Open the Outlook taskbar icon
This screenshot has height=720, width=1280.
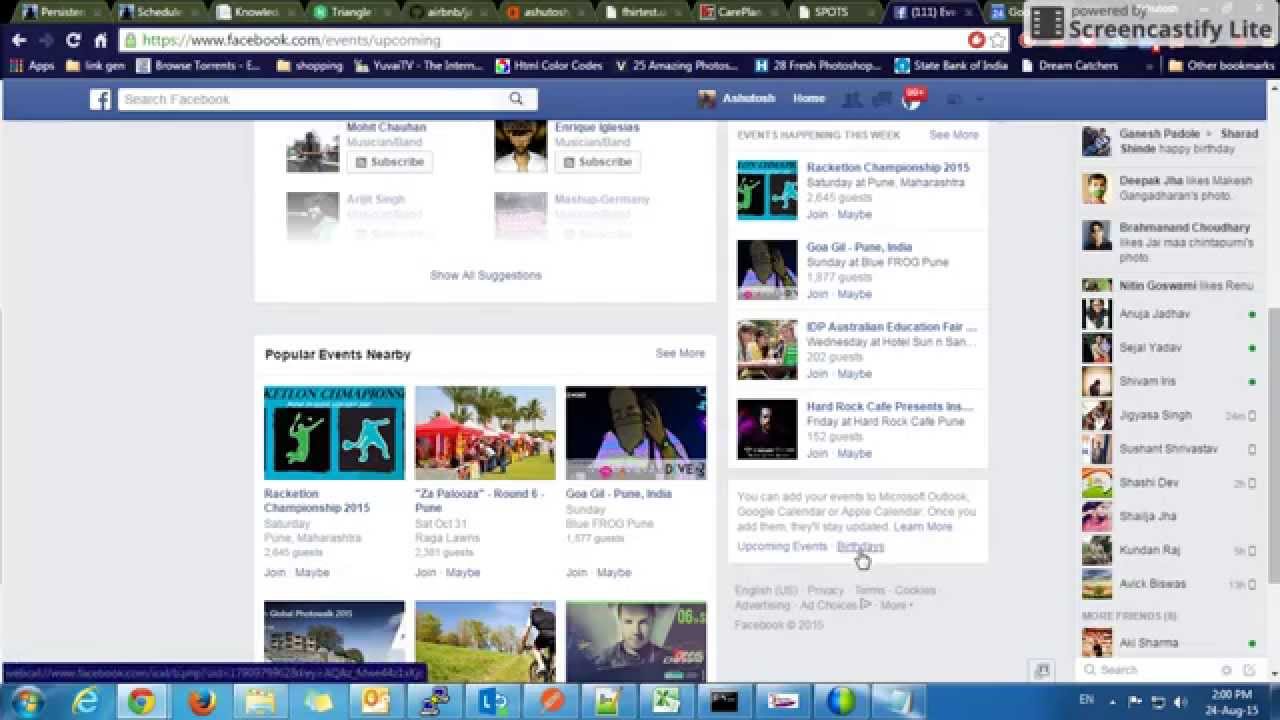click(376, 702)
